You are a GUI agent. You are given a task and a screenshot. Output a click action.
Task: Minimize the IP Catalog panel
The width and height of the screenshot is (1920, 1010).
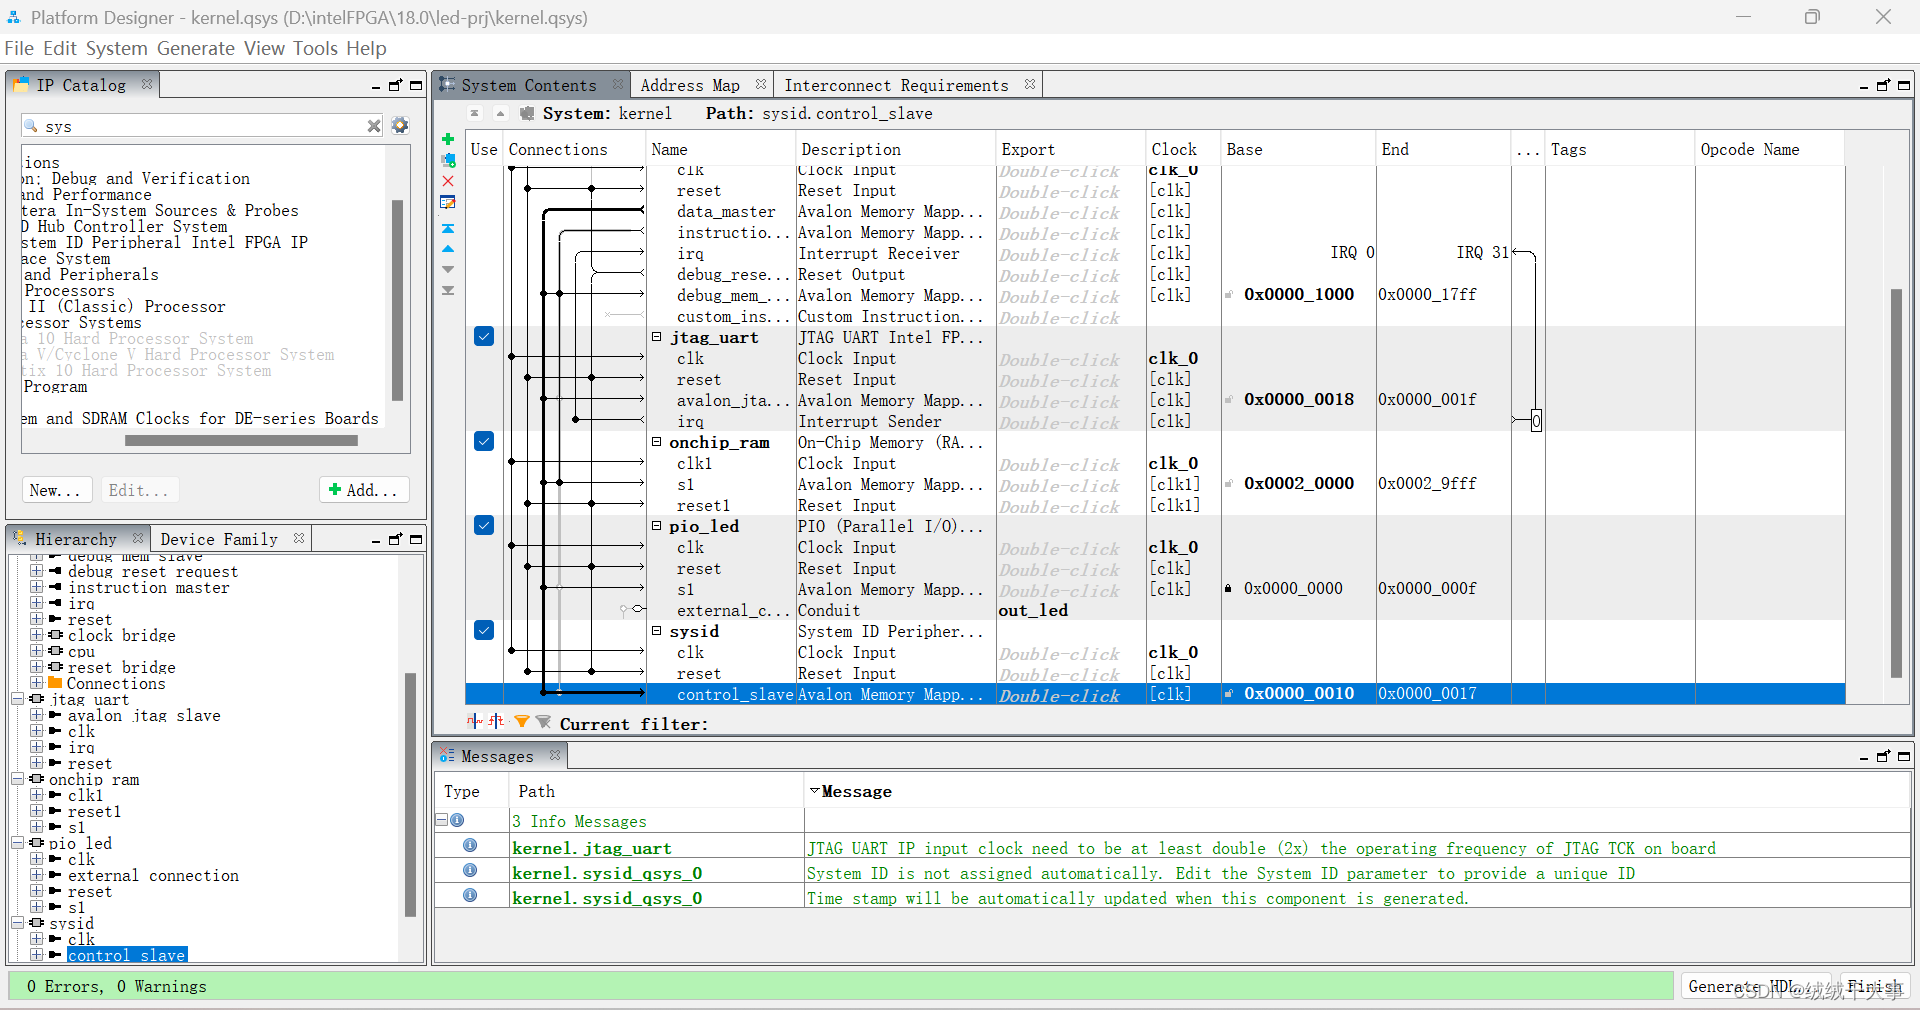[x=376, y=86]
